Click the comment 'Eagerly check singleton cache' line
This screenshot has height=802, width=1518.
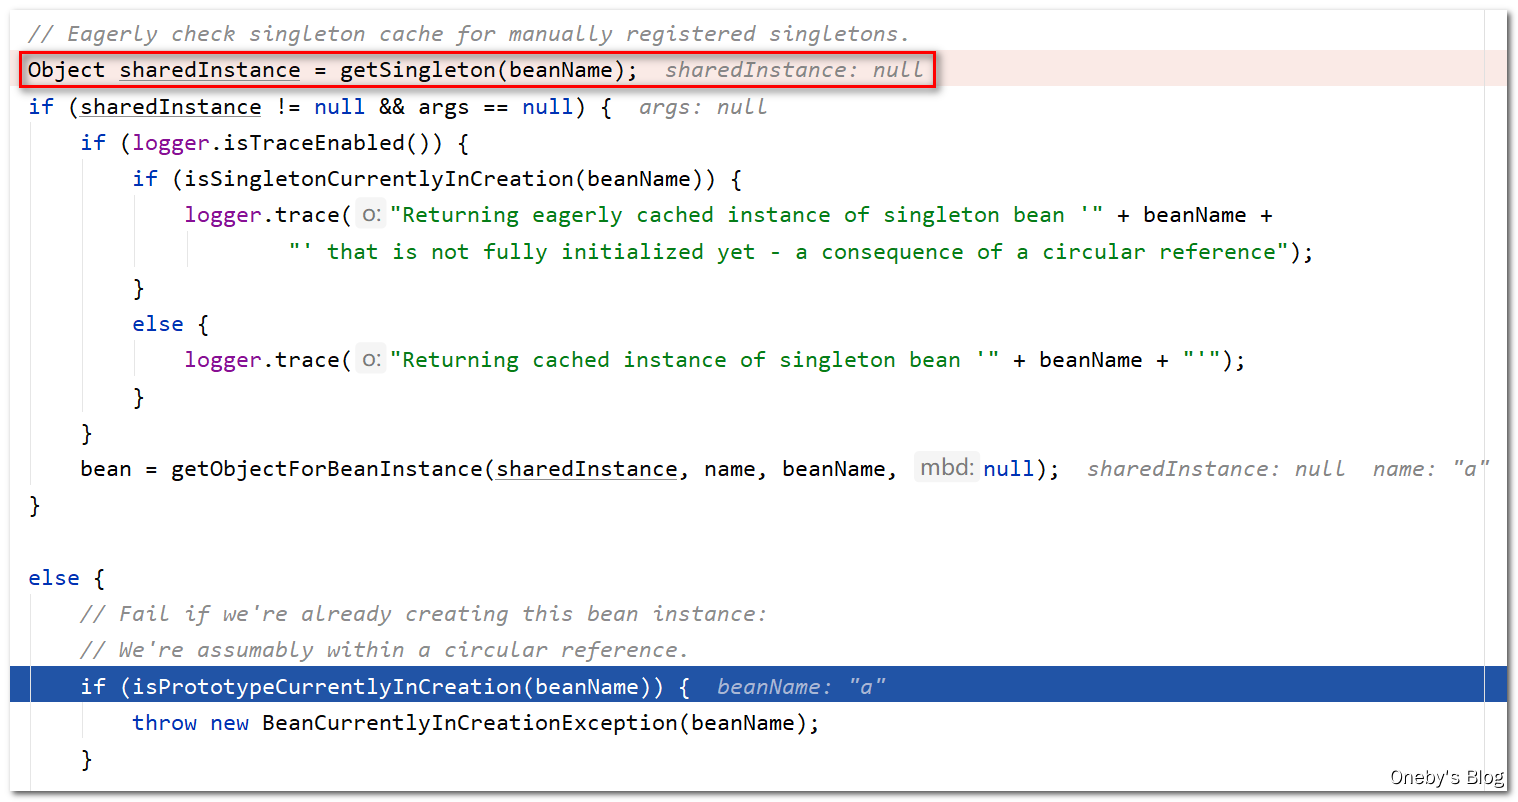469,34
